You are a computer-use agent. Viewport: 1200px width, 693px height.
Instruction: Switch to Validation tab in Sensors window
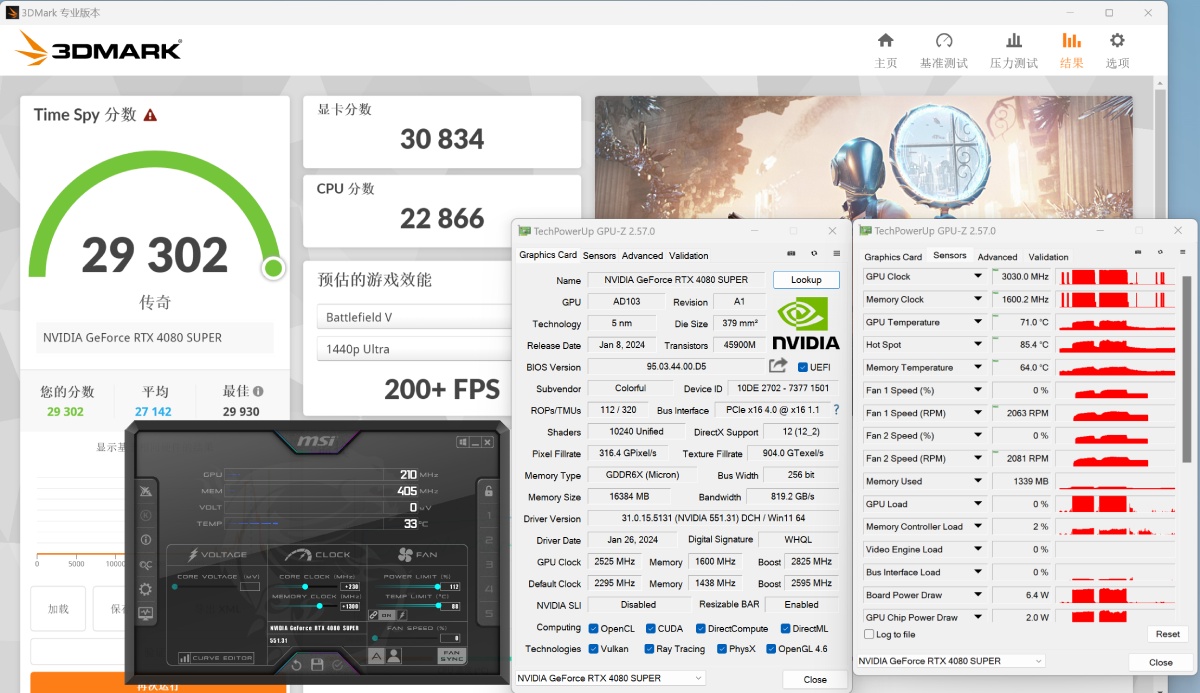(1048, 257)
